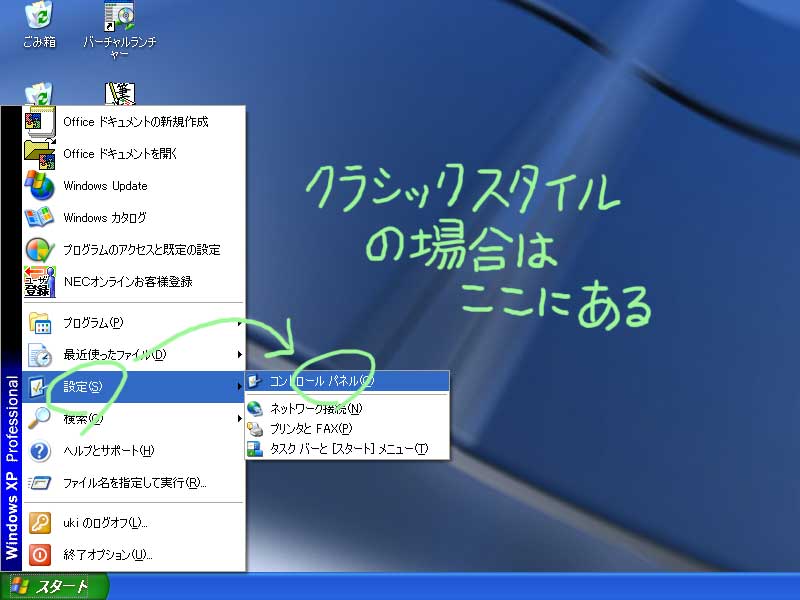
Task: Expand the プログラム(P) submenu arrow
Action: click(x=239, y=323)
